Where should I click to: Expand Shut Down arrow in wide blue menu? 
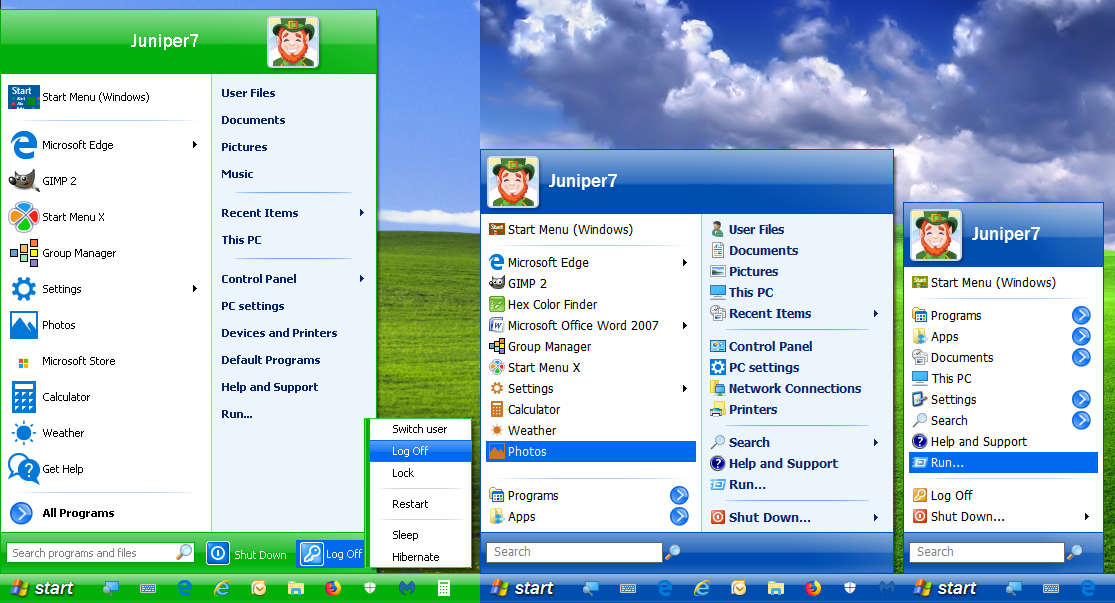[x=875, y=518]
